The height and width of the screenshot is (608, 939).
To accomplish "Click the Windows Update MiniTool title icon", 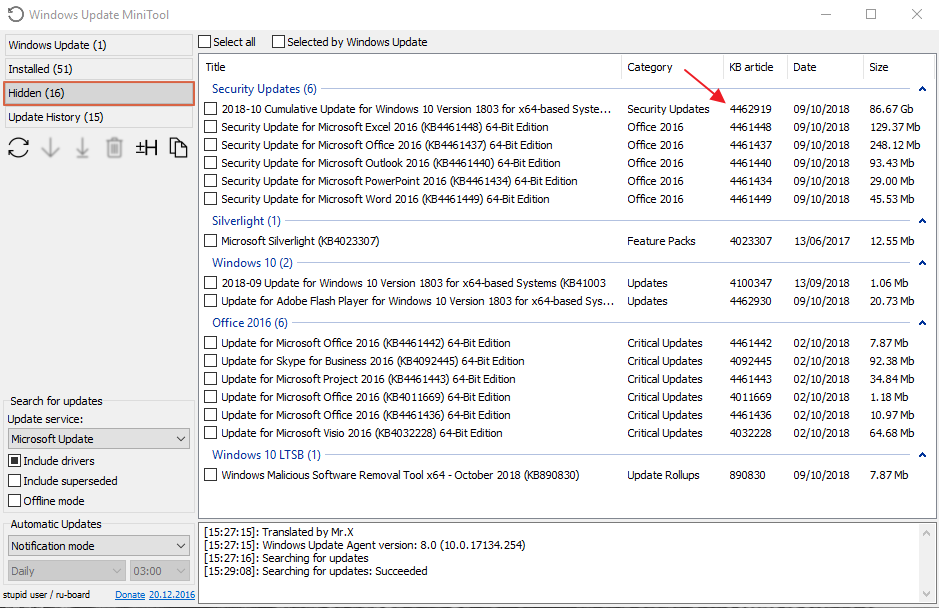I will (x=16, y=14).
